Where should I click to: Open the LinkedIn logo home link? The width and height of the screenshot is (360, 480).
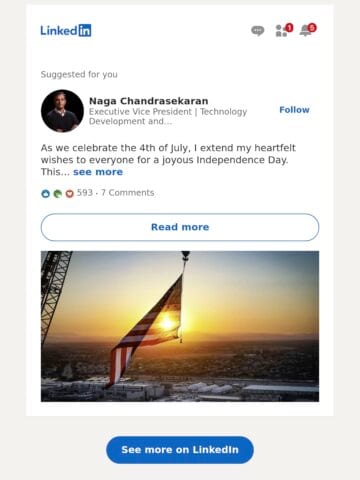click(66, 30)
